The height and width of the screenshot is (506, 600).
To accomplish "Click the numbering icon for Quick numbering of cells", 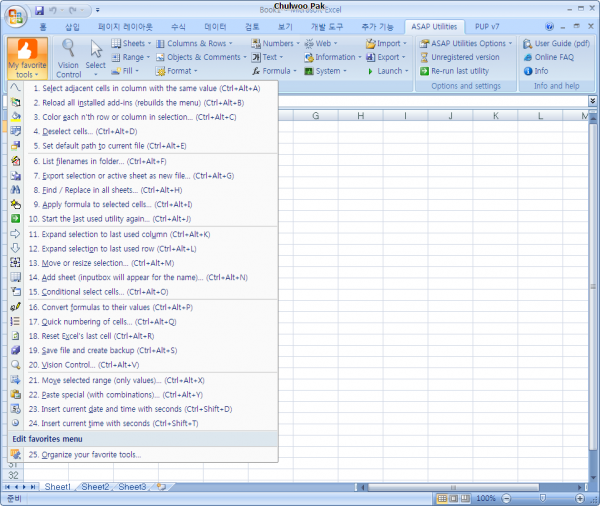I will [x=15, y=322].
